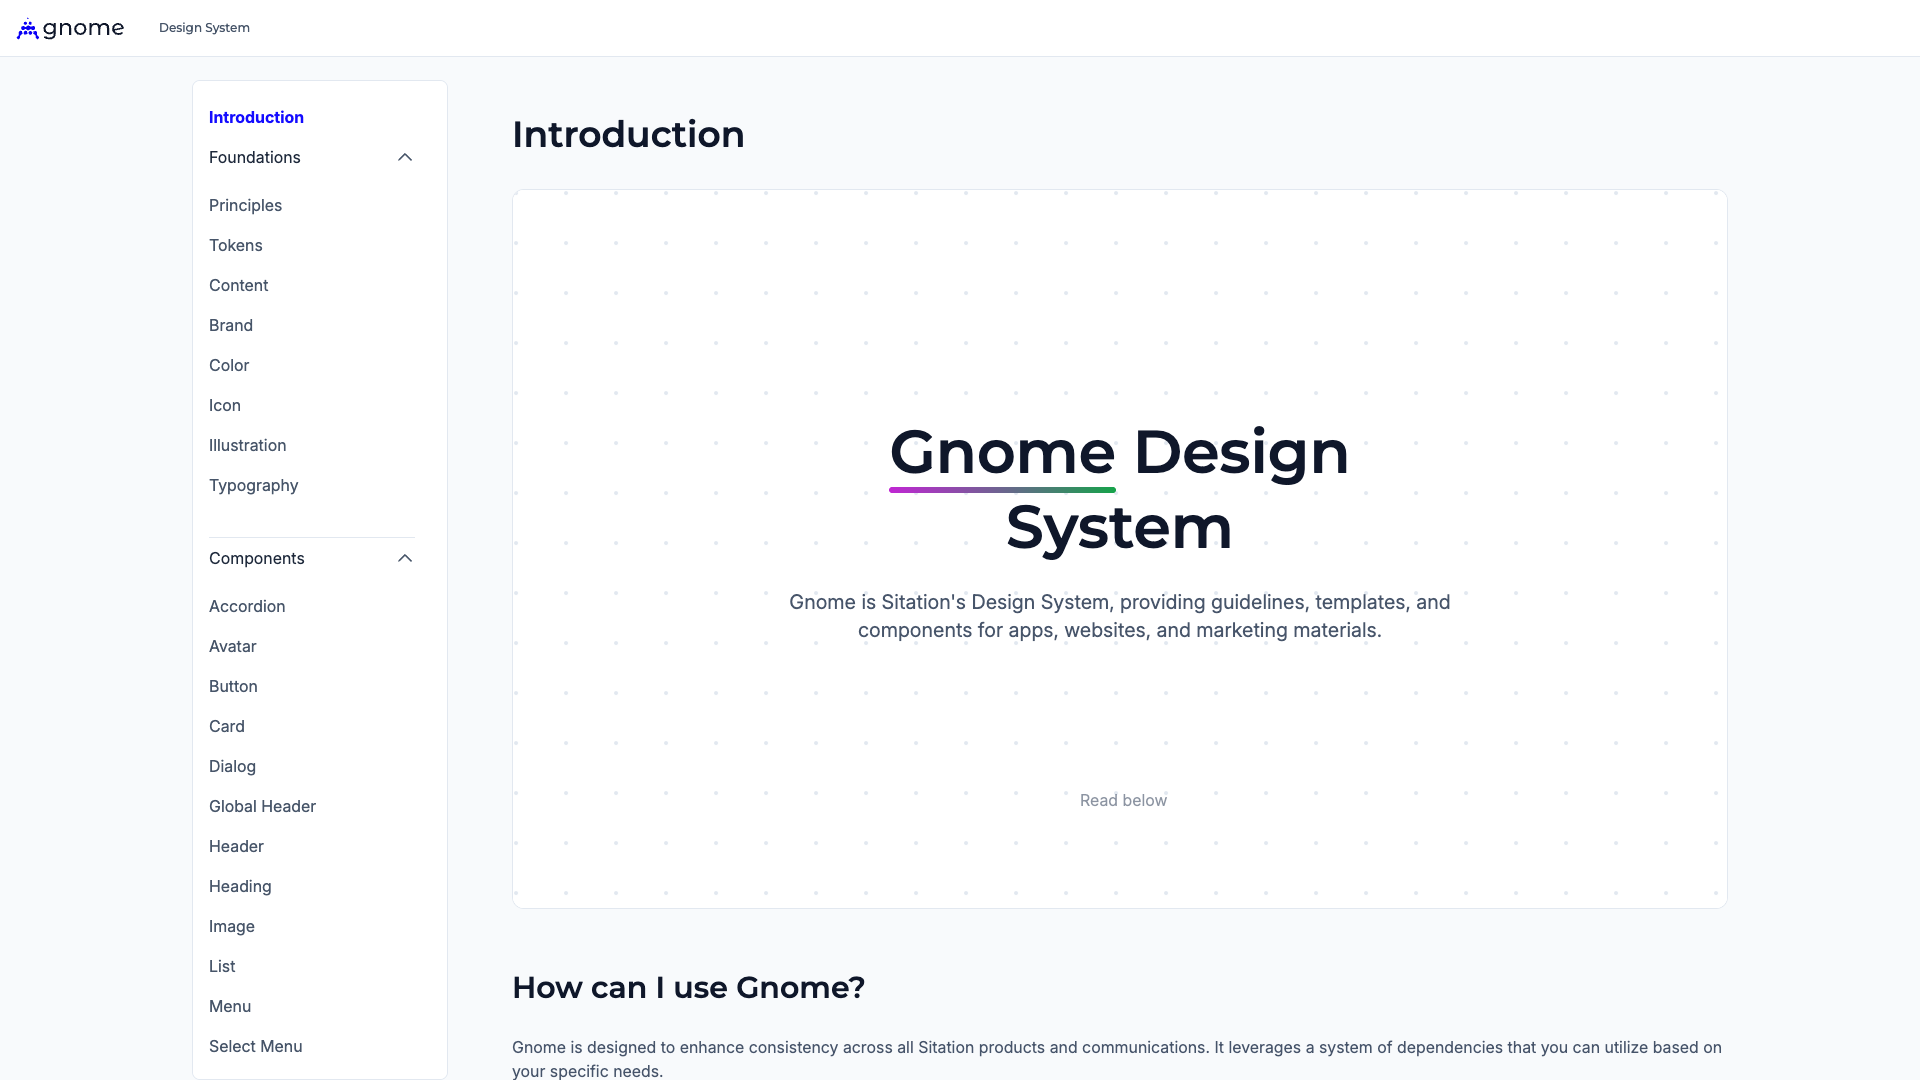Select the Avatar component
The height and width of the screenshot is (1080, 1920).
tap(232, 646)
